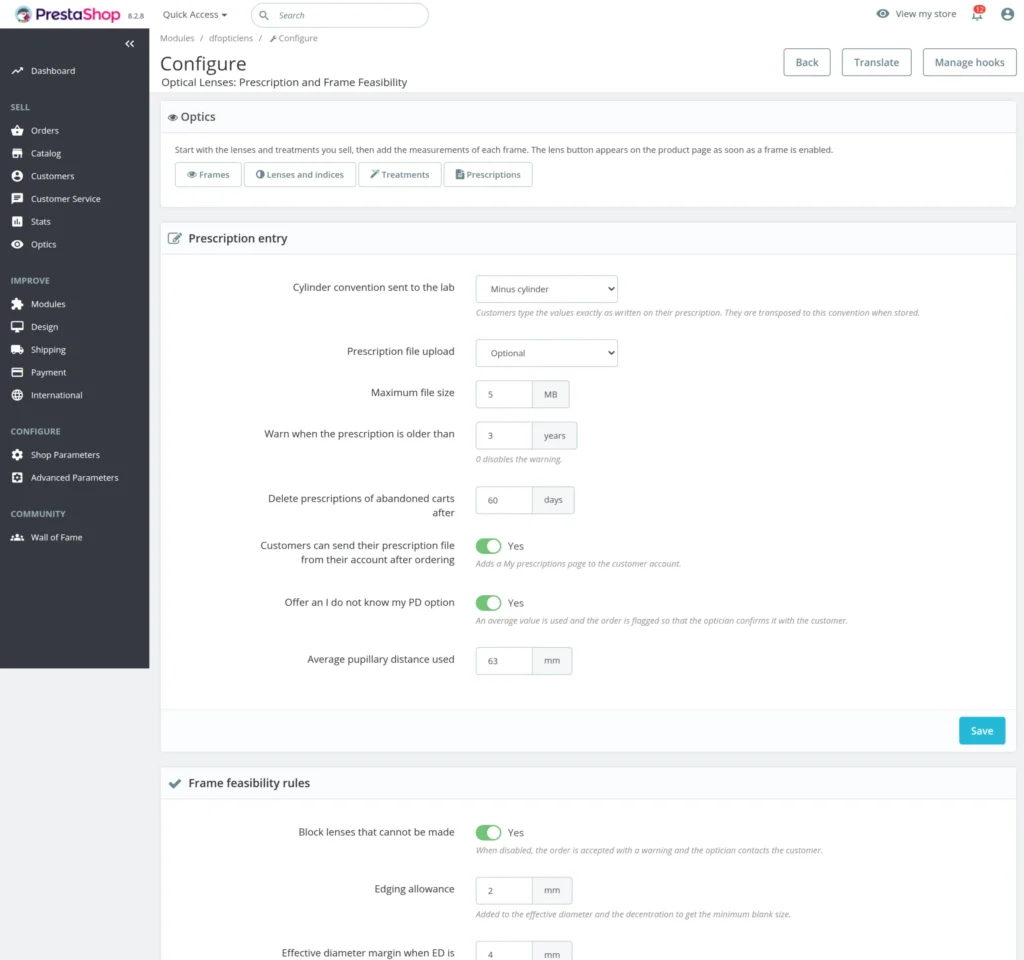Image resolution: width=1024 pixels, height=960 pixels.
Task: Click the Catalog store icon
Action: point(17,153)
